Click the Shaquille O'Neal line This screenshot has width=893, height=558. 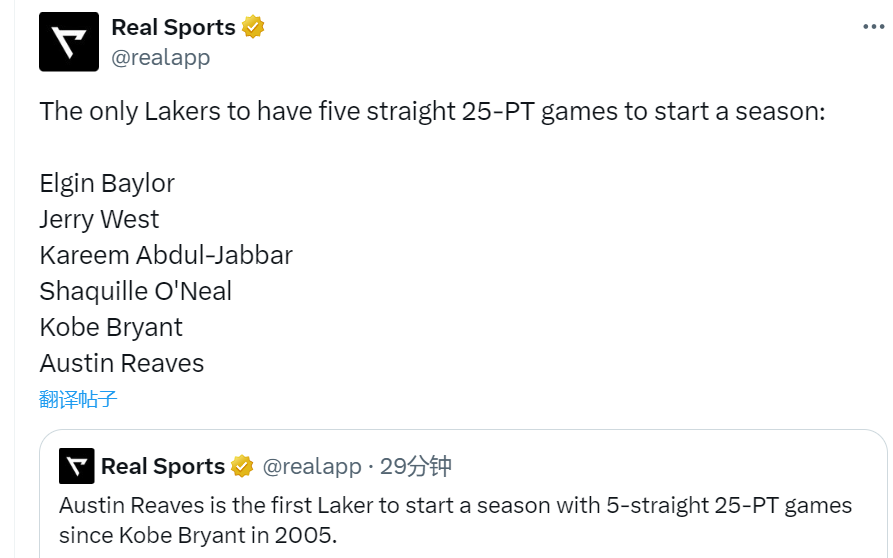[x=135, y=291]
